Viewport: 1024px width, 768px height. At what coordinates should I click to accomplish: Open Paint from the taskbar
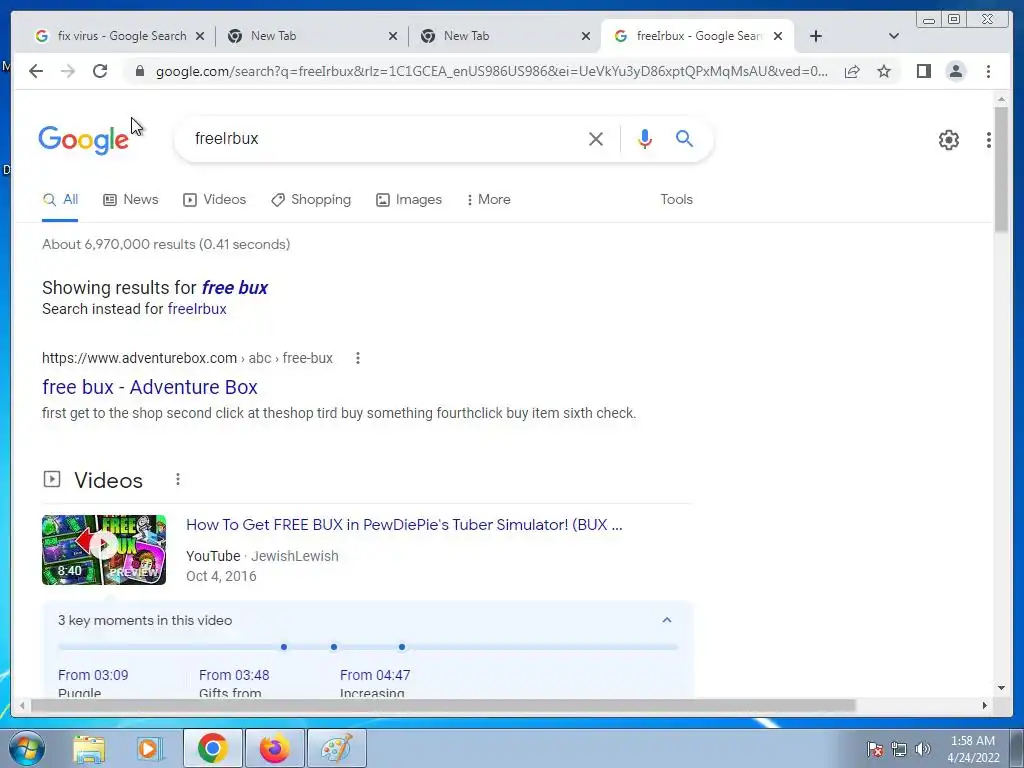336,748
